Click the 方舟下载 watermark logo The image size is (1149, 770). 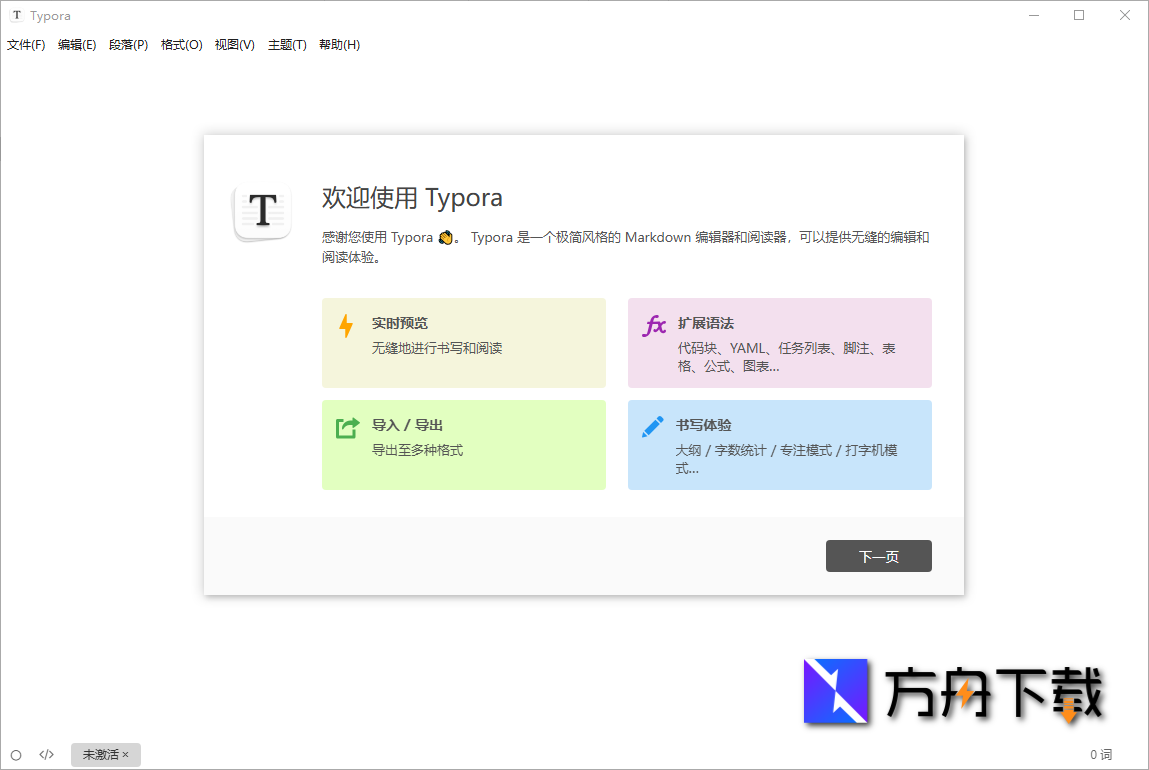pos(838,692)
